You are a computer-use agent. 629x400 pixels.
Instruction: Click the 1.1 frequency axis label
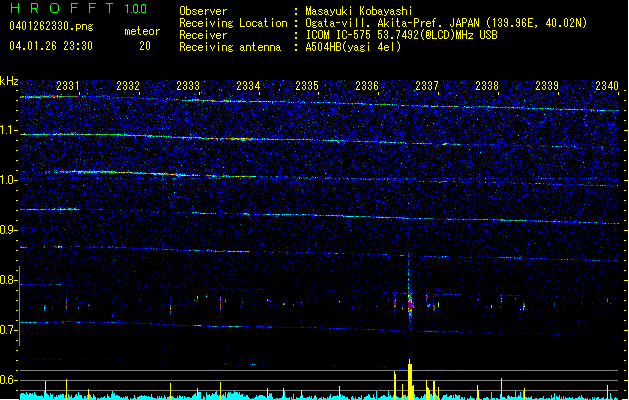pyautogui.click(x=8, y=130)
